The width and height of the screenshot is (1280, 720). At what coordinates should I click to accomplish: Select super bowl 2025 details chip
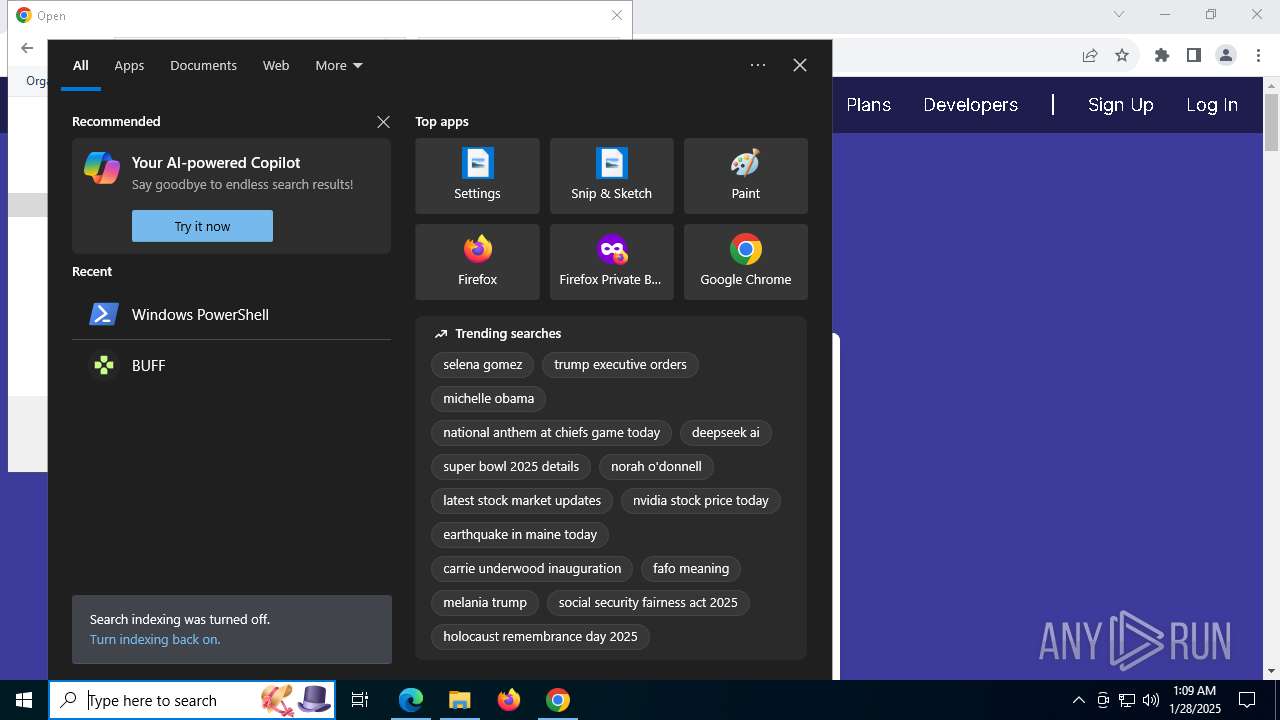coord(511,467)
